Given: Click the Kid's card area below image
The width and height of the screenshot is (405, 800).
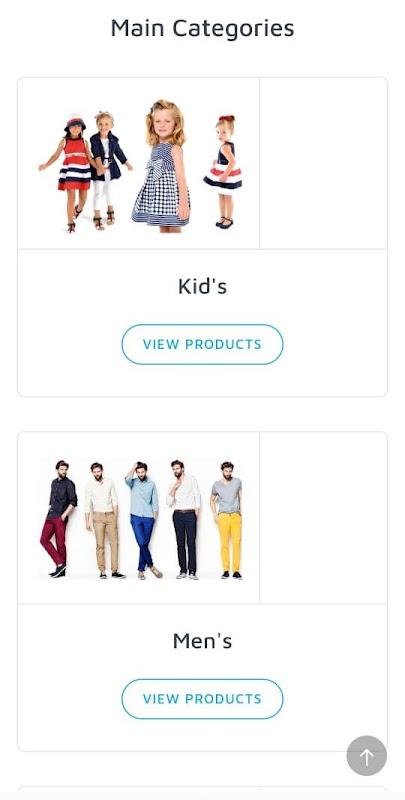Looking at the screenshot, I should pyautogui.click(x=202, y=322).
